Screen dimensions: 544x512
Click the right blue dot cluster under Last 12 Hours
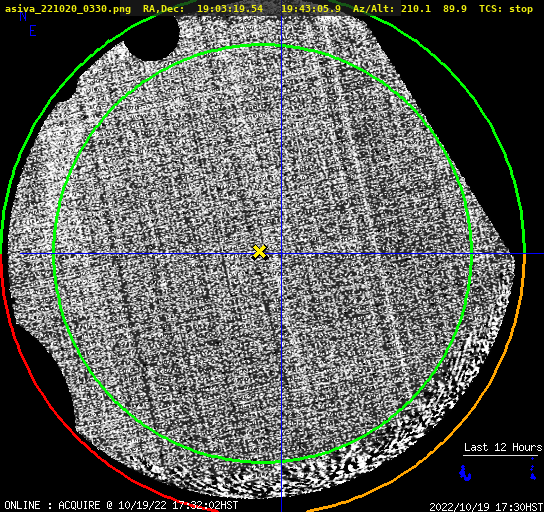pyautogui.click(x=533, y=469)
